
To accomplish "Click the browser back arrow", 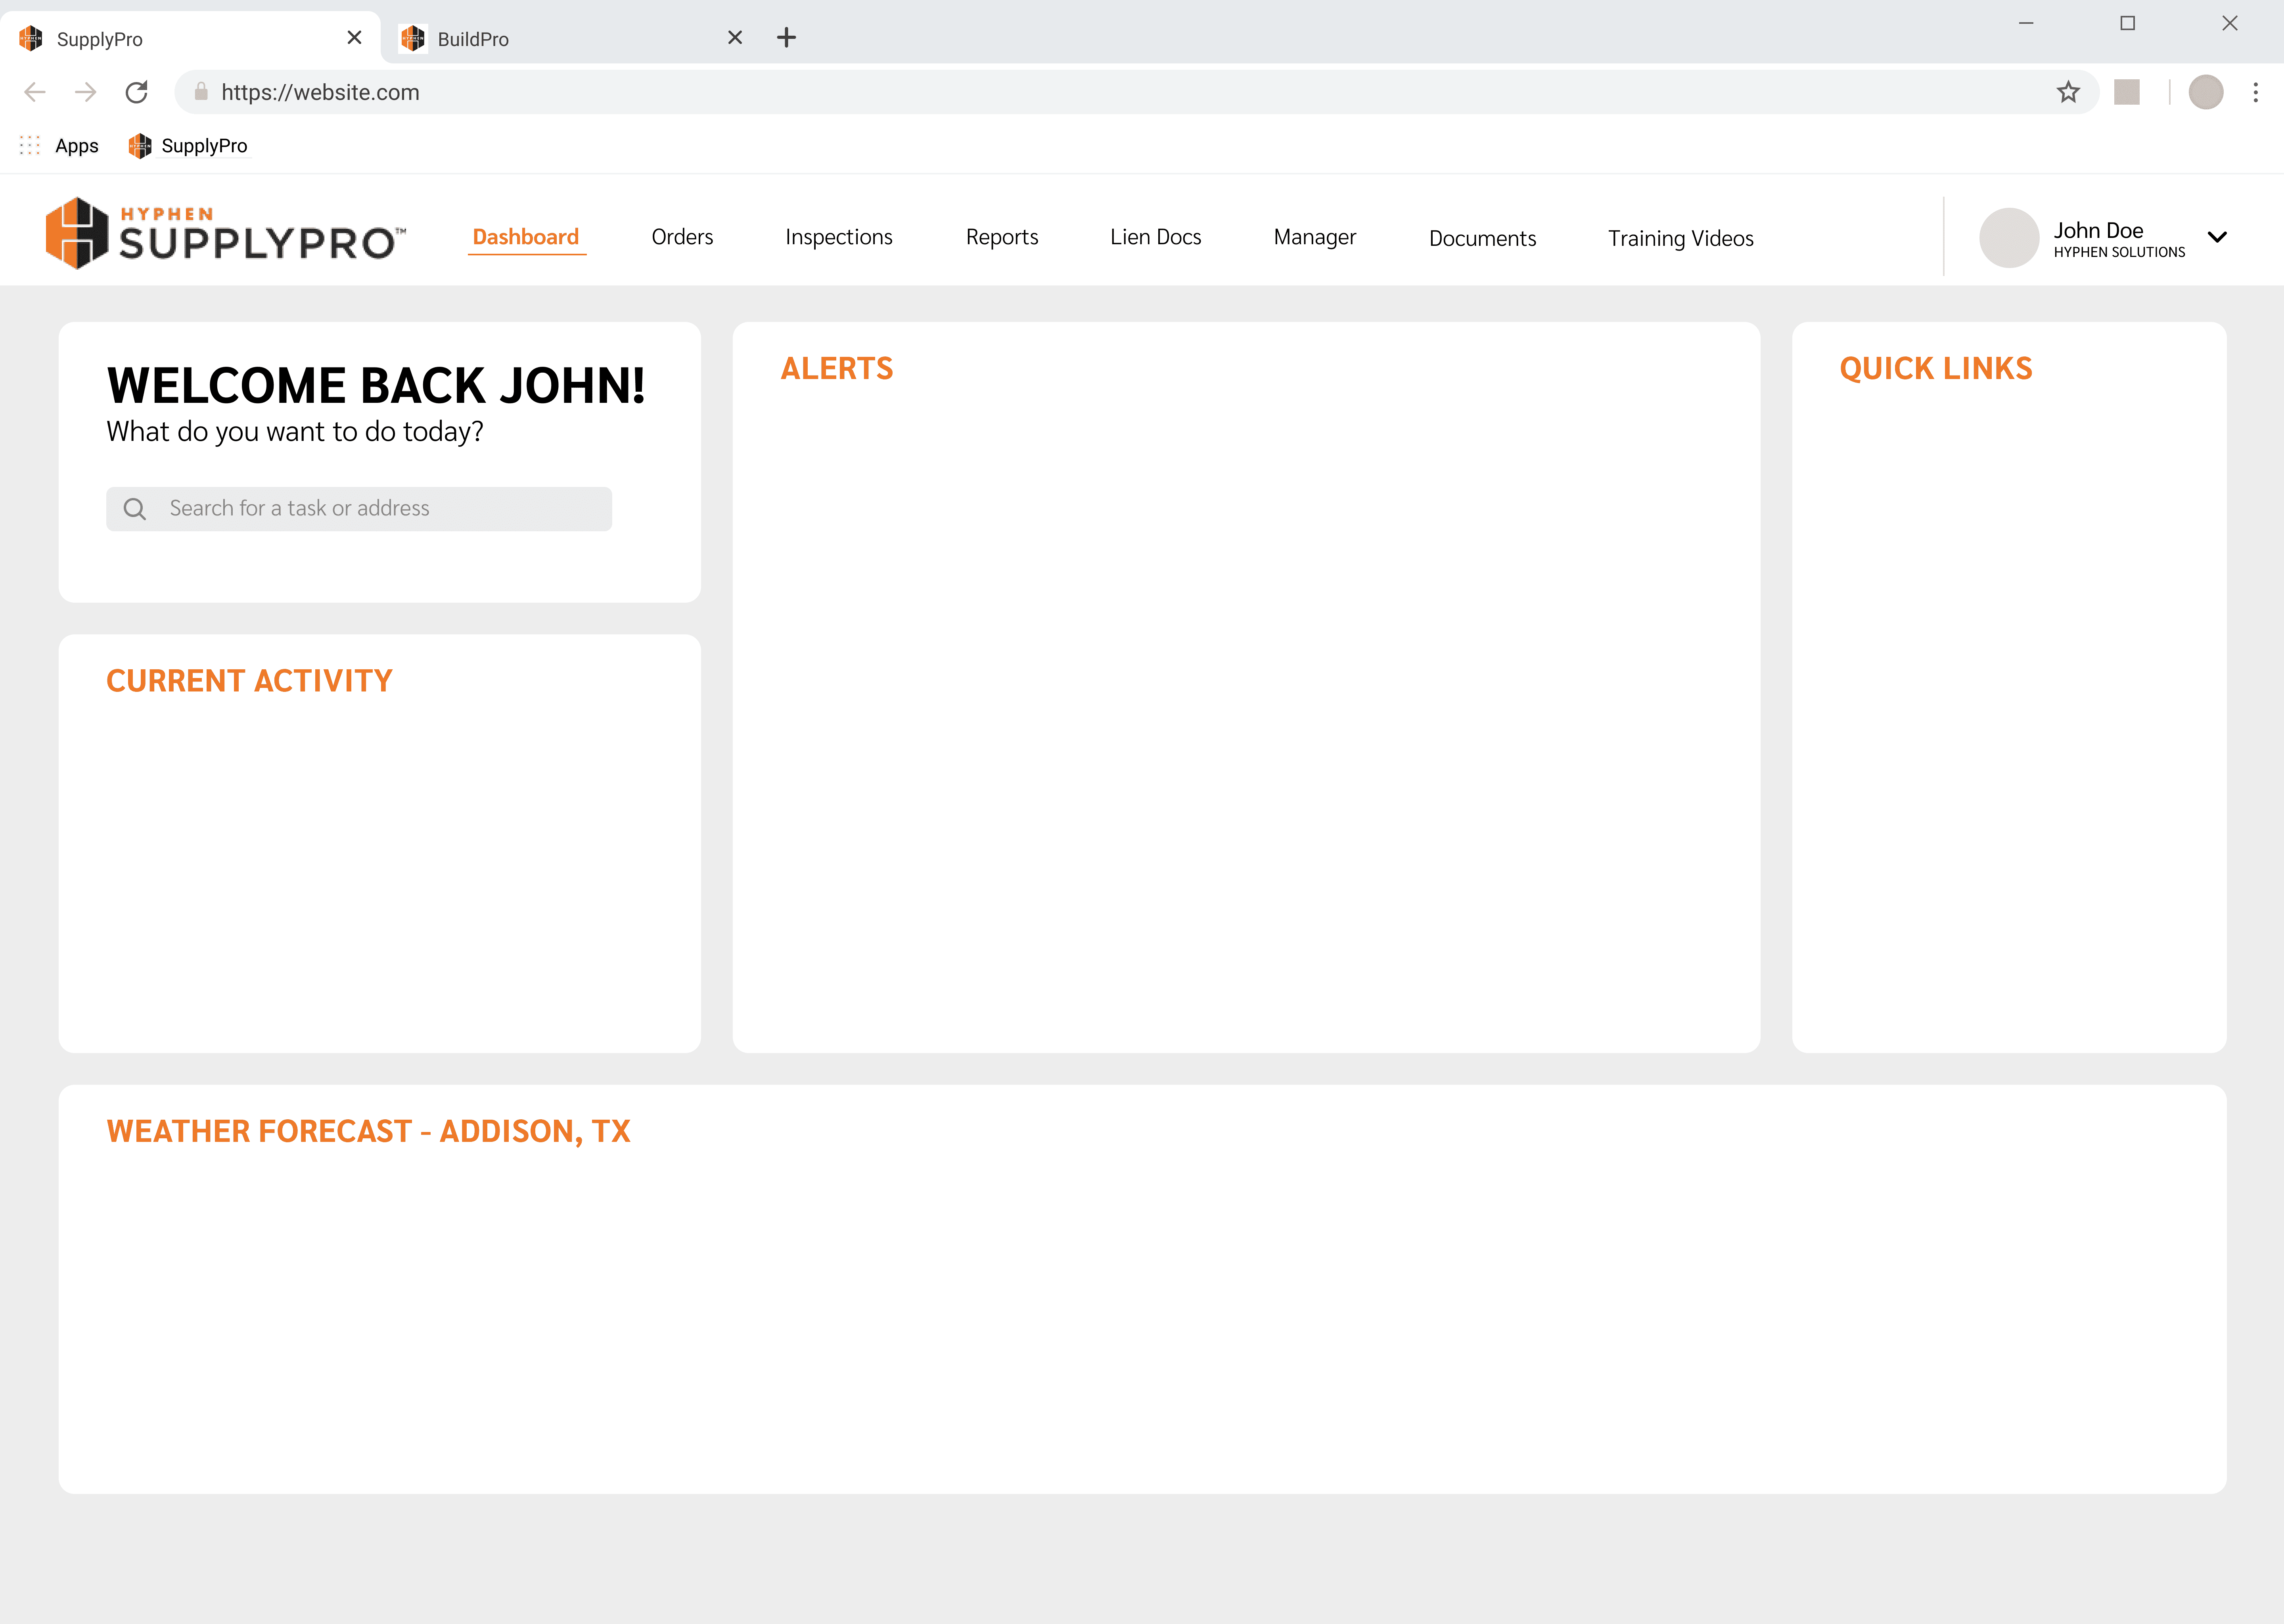I will click(35, 92).
